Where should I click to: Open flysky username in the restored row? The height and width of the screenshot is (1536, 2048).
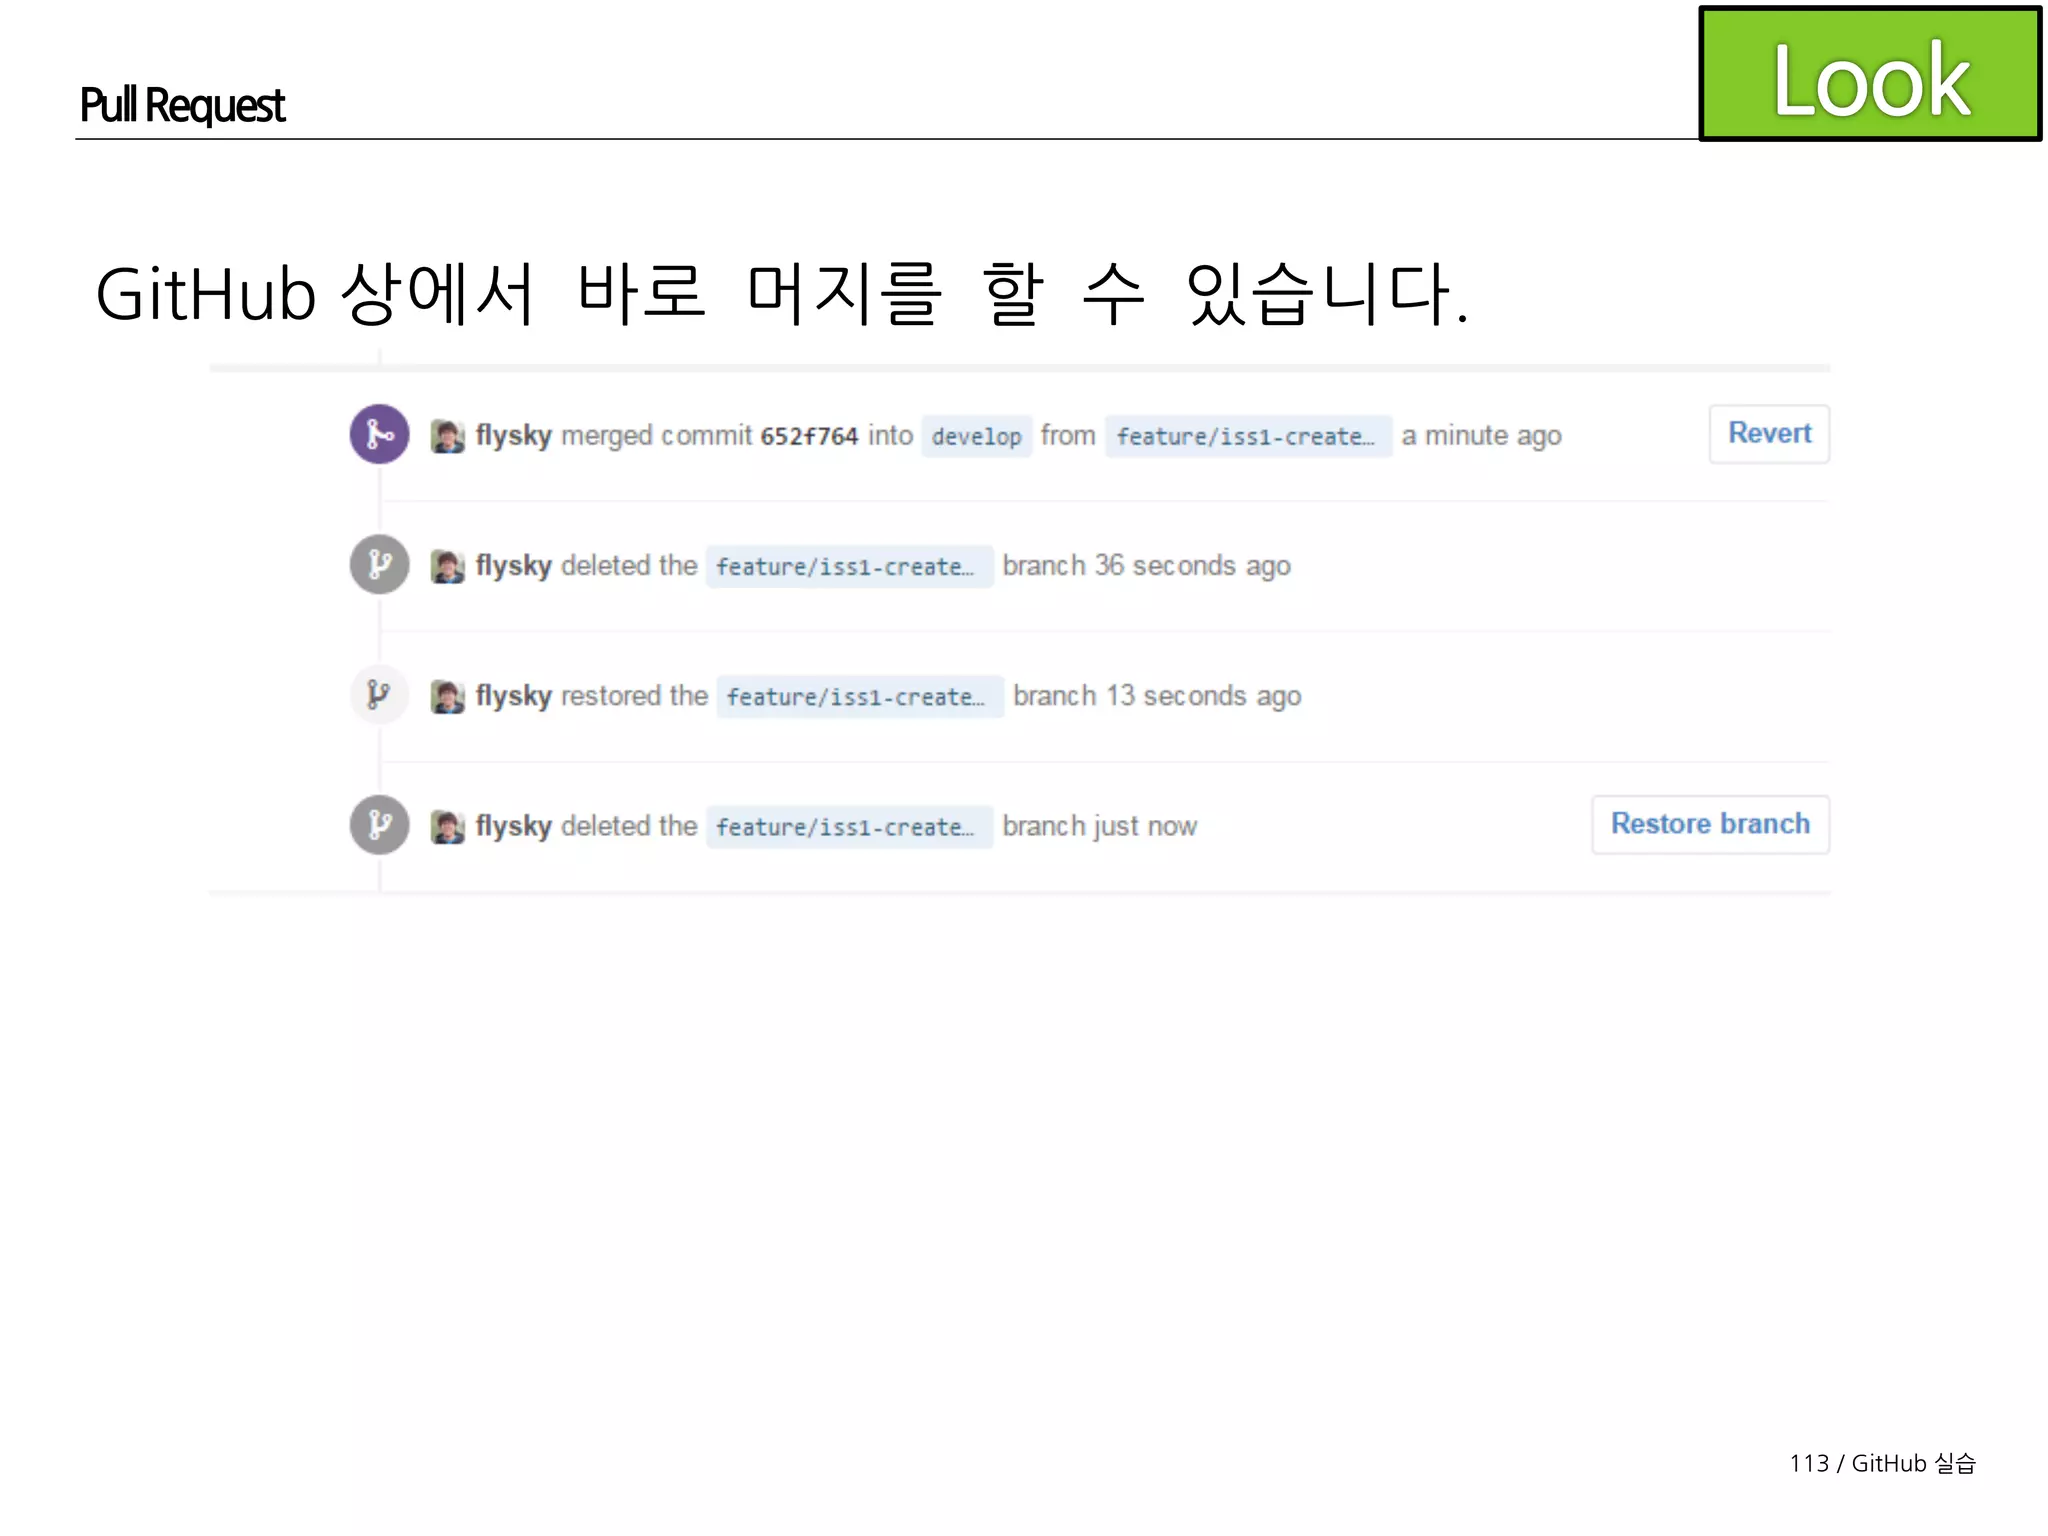(513, 696)
